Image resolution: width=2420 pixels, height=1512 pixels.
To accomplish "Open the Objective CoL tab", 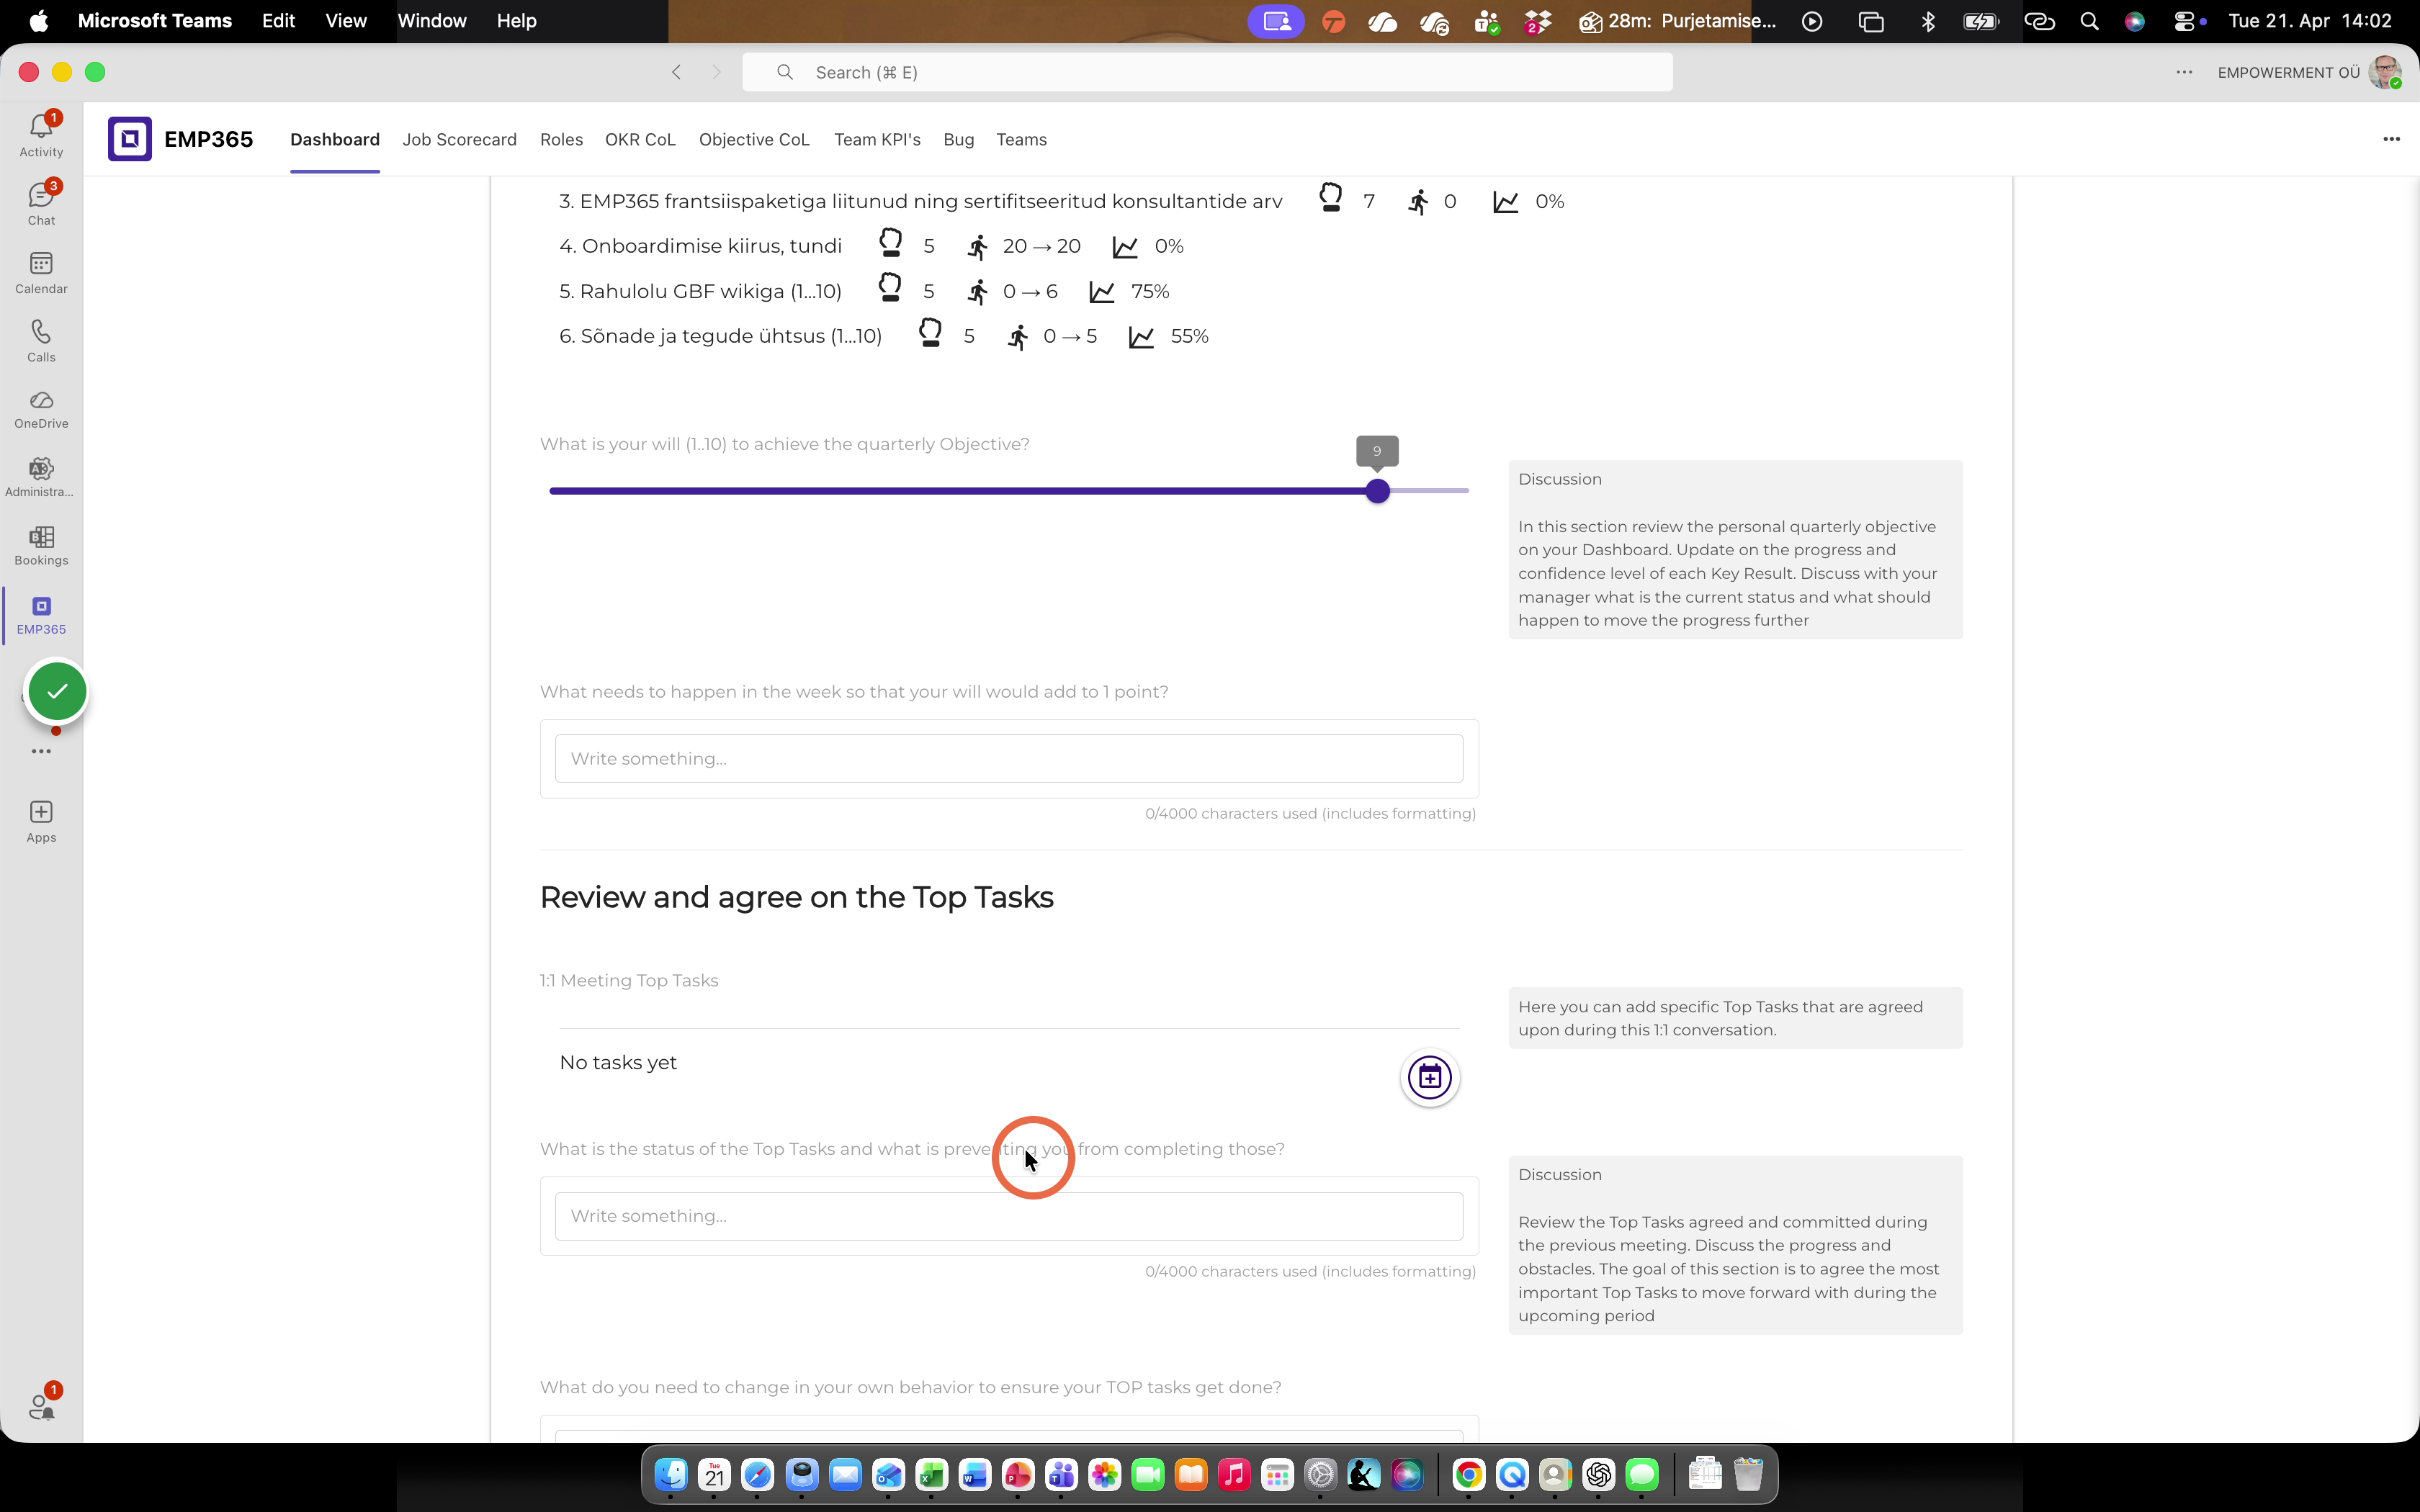I will (x=754, y=139).
